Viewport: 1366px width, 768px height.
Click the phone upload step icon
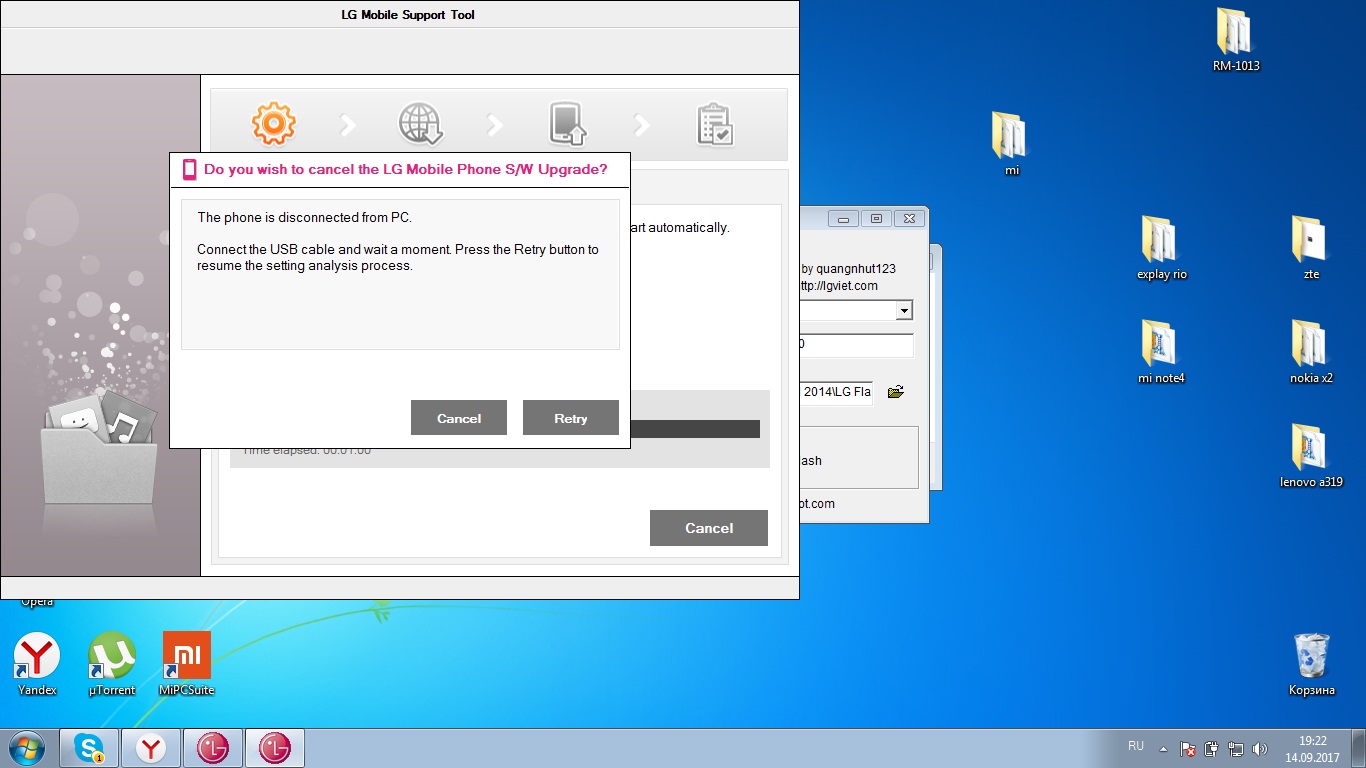pos(567,124)
